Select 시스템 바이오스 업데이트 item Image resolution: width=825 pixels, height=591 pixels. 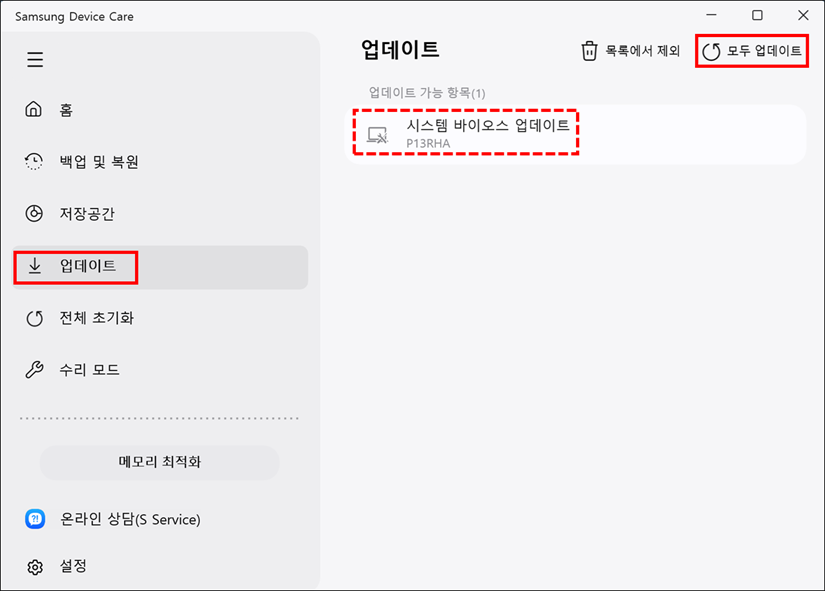coord(575,134)
